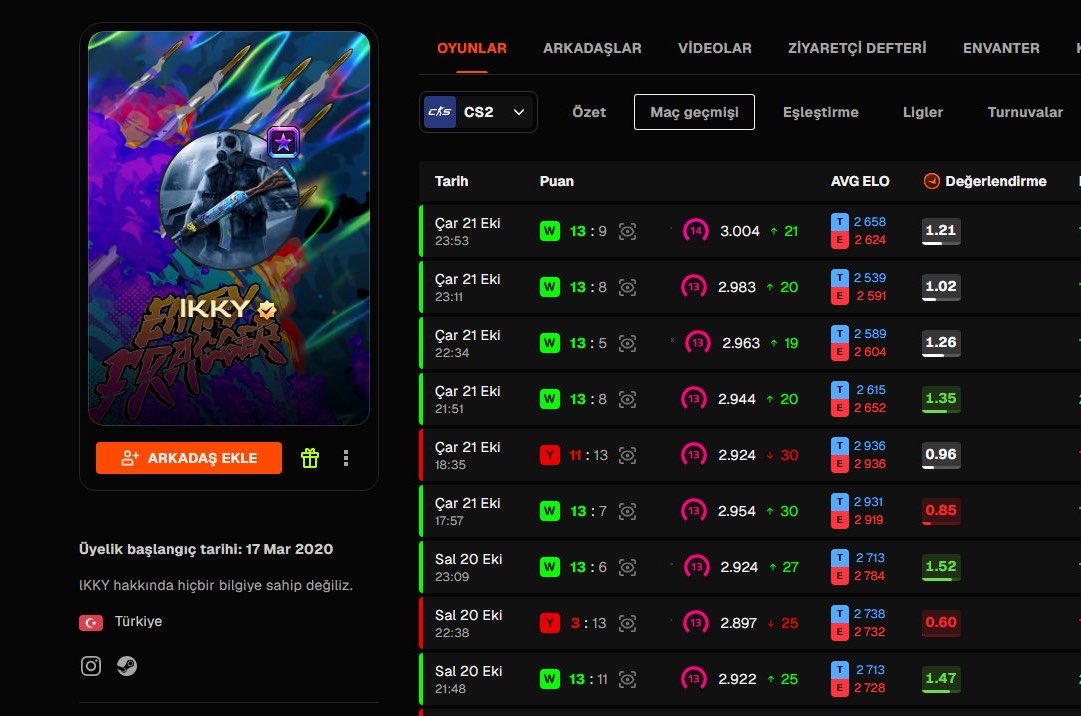Open match room icon for 21:48 match

(x=627, y=679)
